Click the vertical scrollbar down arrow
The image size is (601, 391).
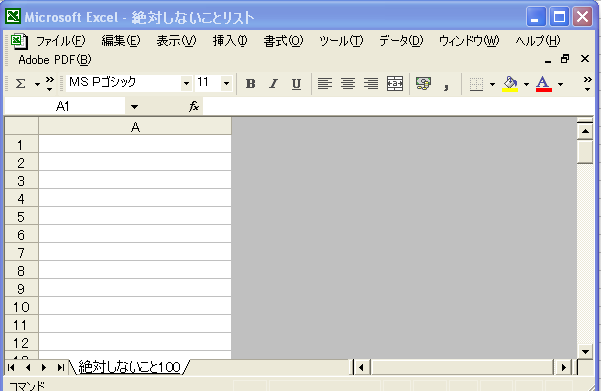585,351
